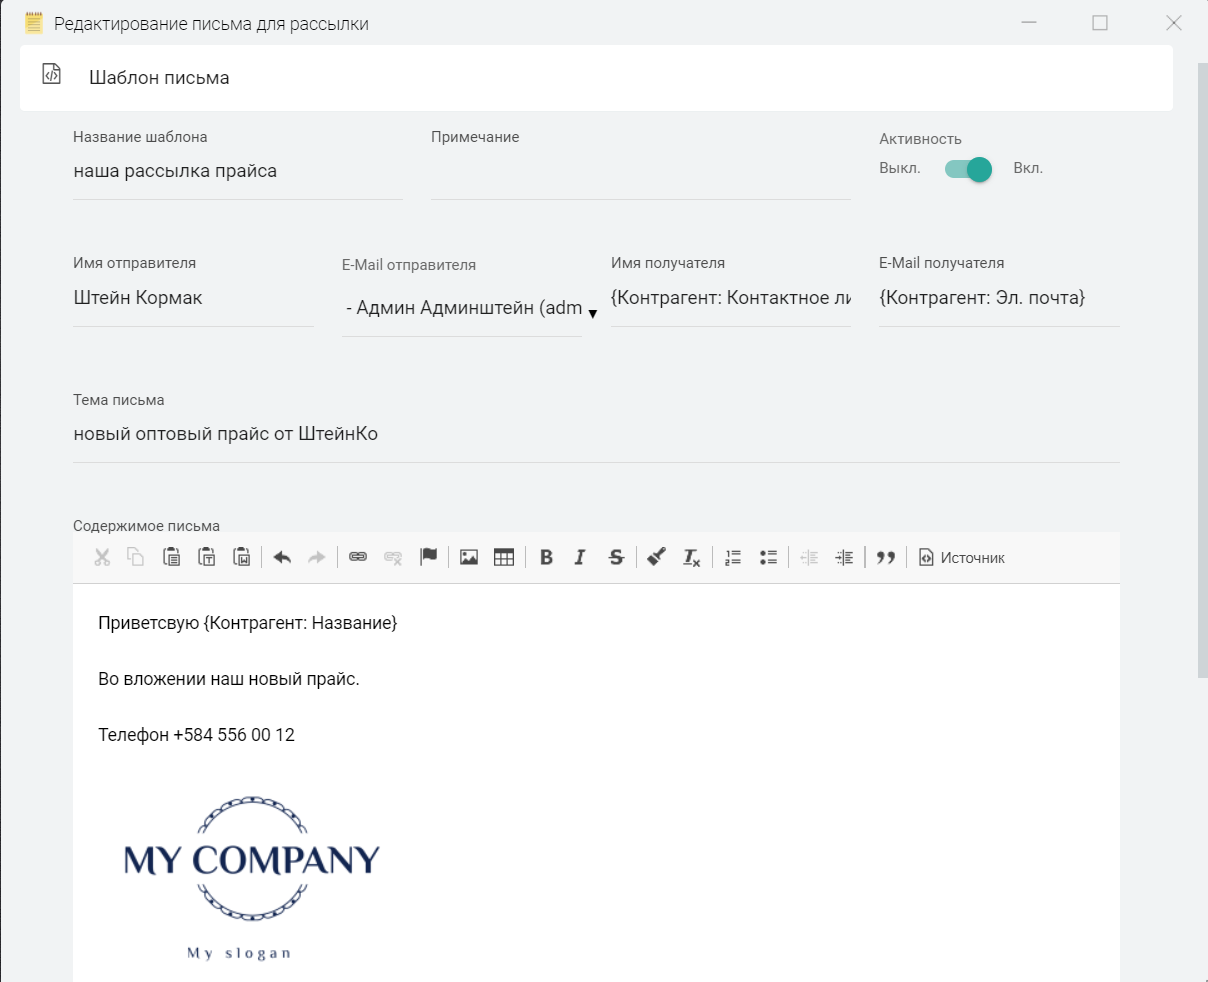Viewport: 1208px width, 982px height.
Task: Click the Источник source button
Action: click(x=962, y=558)
